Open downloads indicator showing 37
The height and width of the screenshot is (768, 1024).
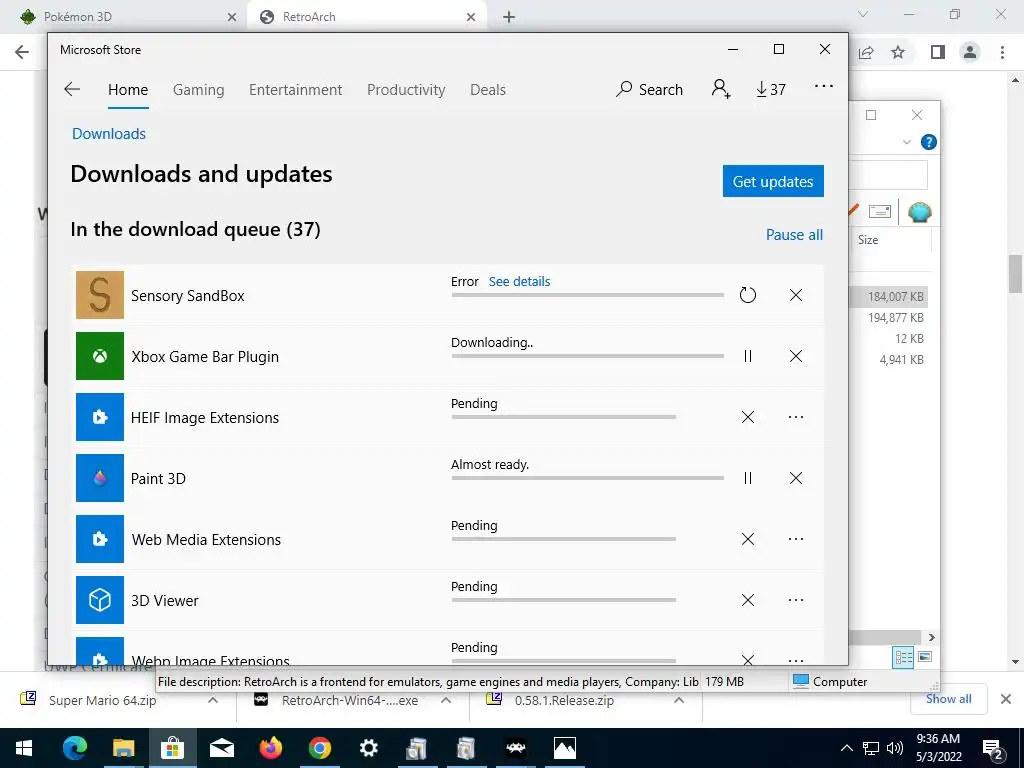(771, 89)
